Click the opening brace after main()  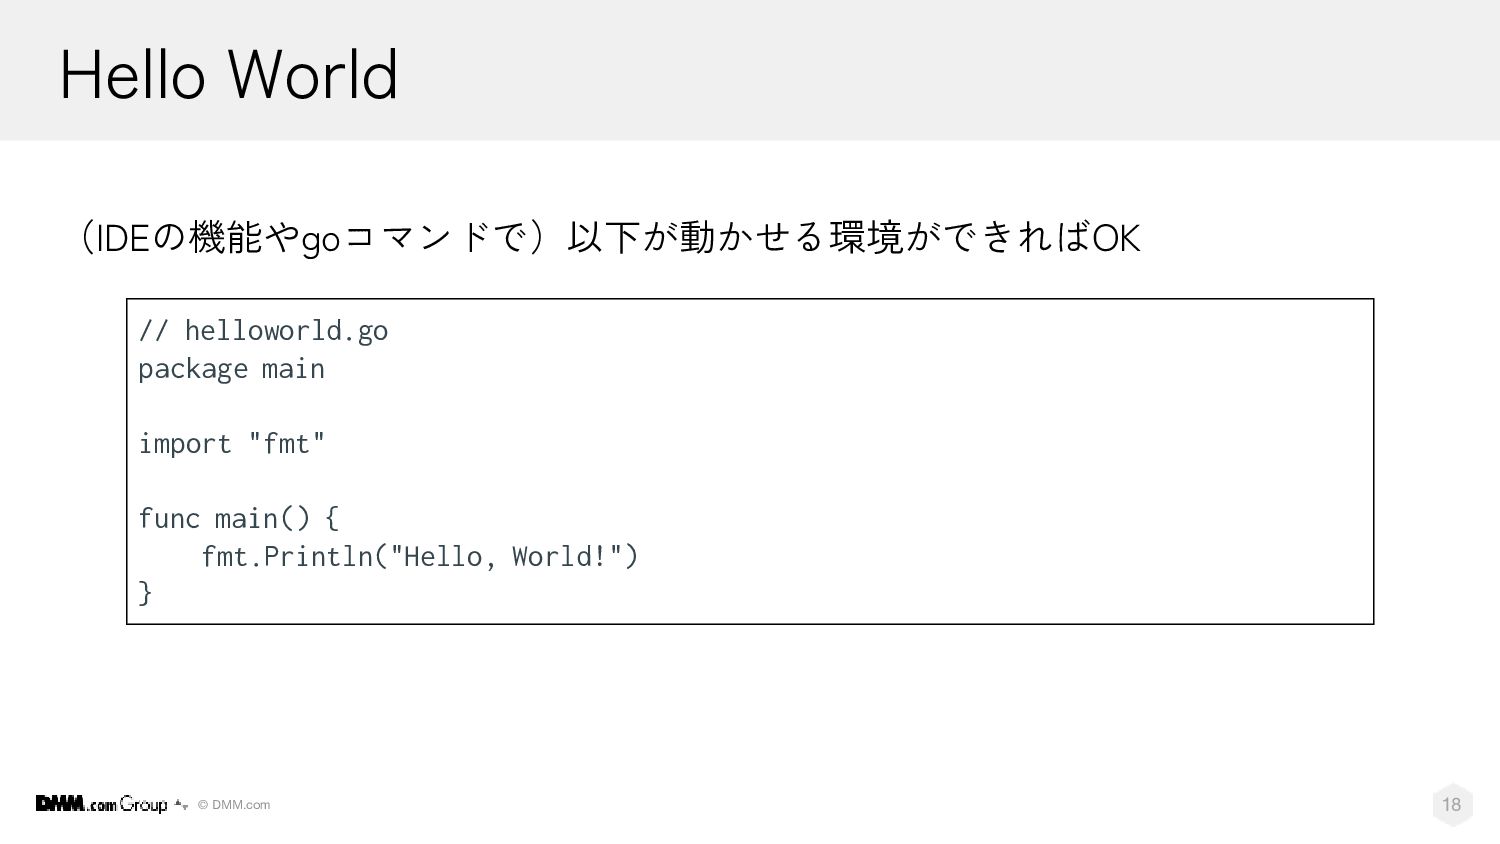(x=332, y=518)
